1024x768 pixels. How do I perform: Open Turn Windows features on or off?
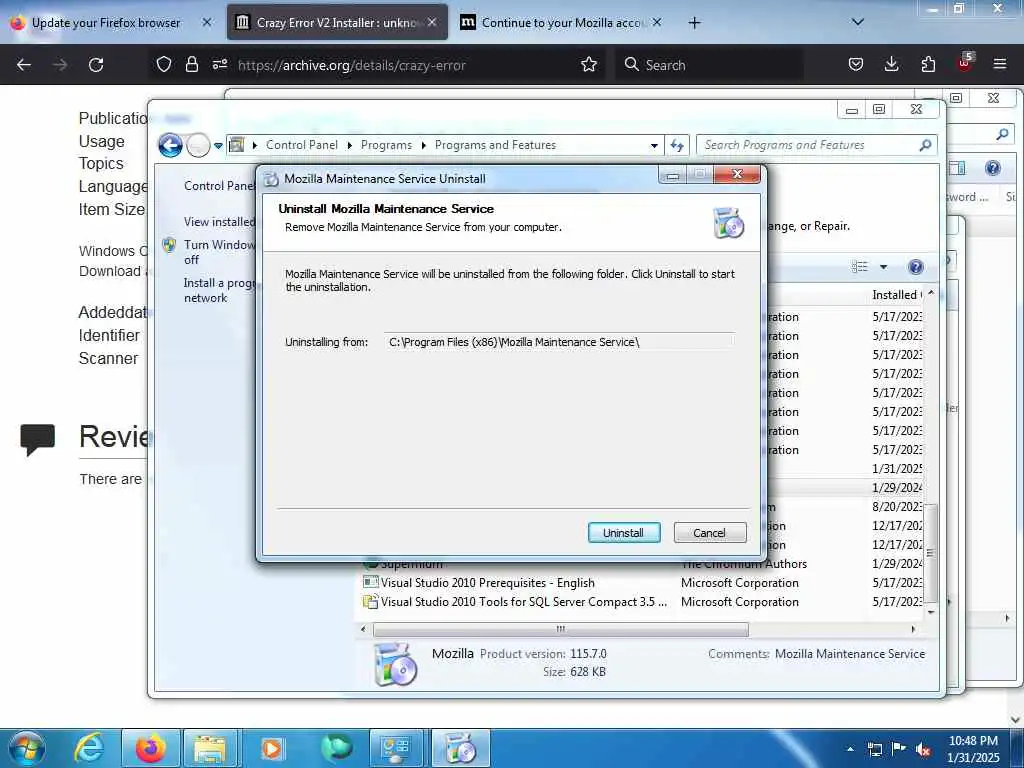click(x=219, y=252)
